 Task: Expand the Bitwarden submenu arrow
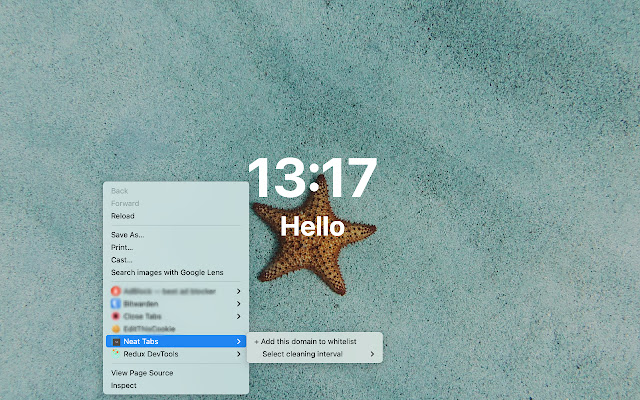click(238, 304)
